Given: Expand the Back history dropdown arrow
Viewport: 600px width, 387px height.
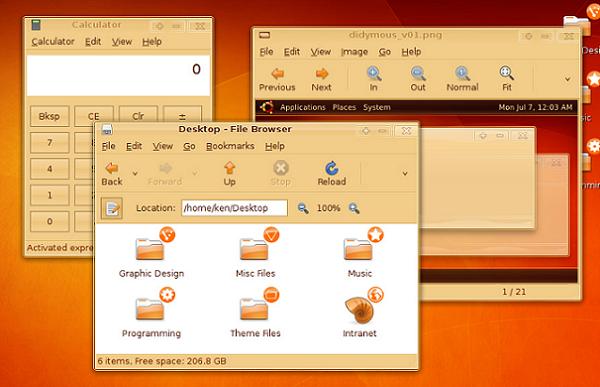Looking at the screenshot, I should [x=135, y=173].
